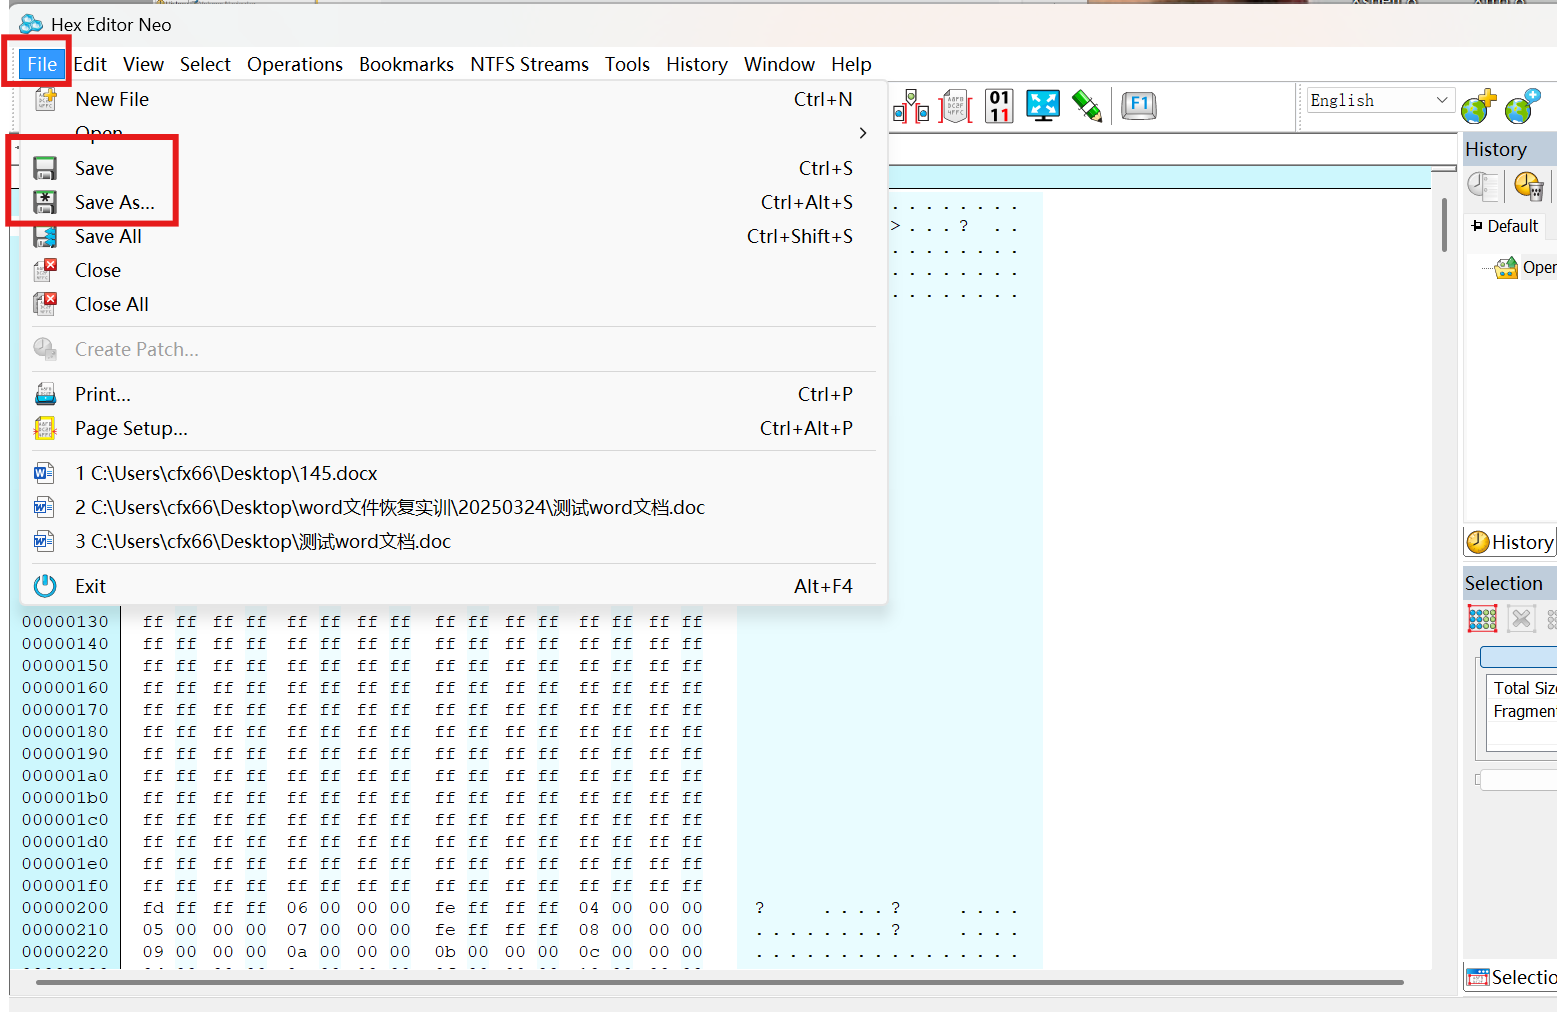Choose Close from the File menu
The image size is (1557, 1012).
(454, 270)
